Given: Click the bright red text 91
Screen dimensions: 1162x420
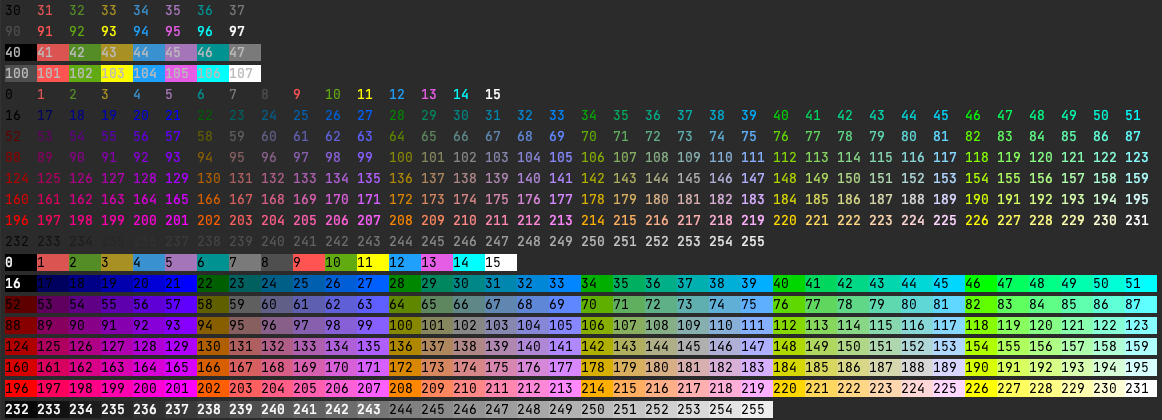Looking at the screenshot, I should click(x=45, y=32).
